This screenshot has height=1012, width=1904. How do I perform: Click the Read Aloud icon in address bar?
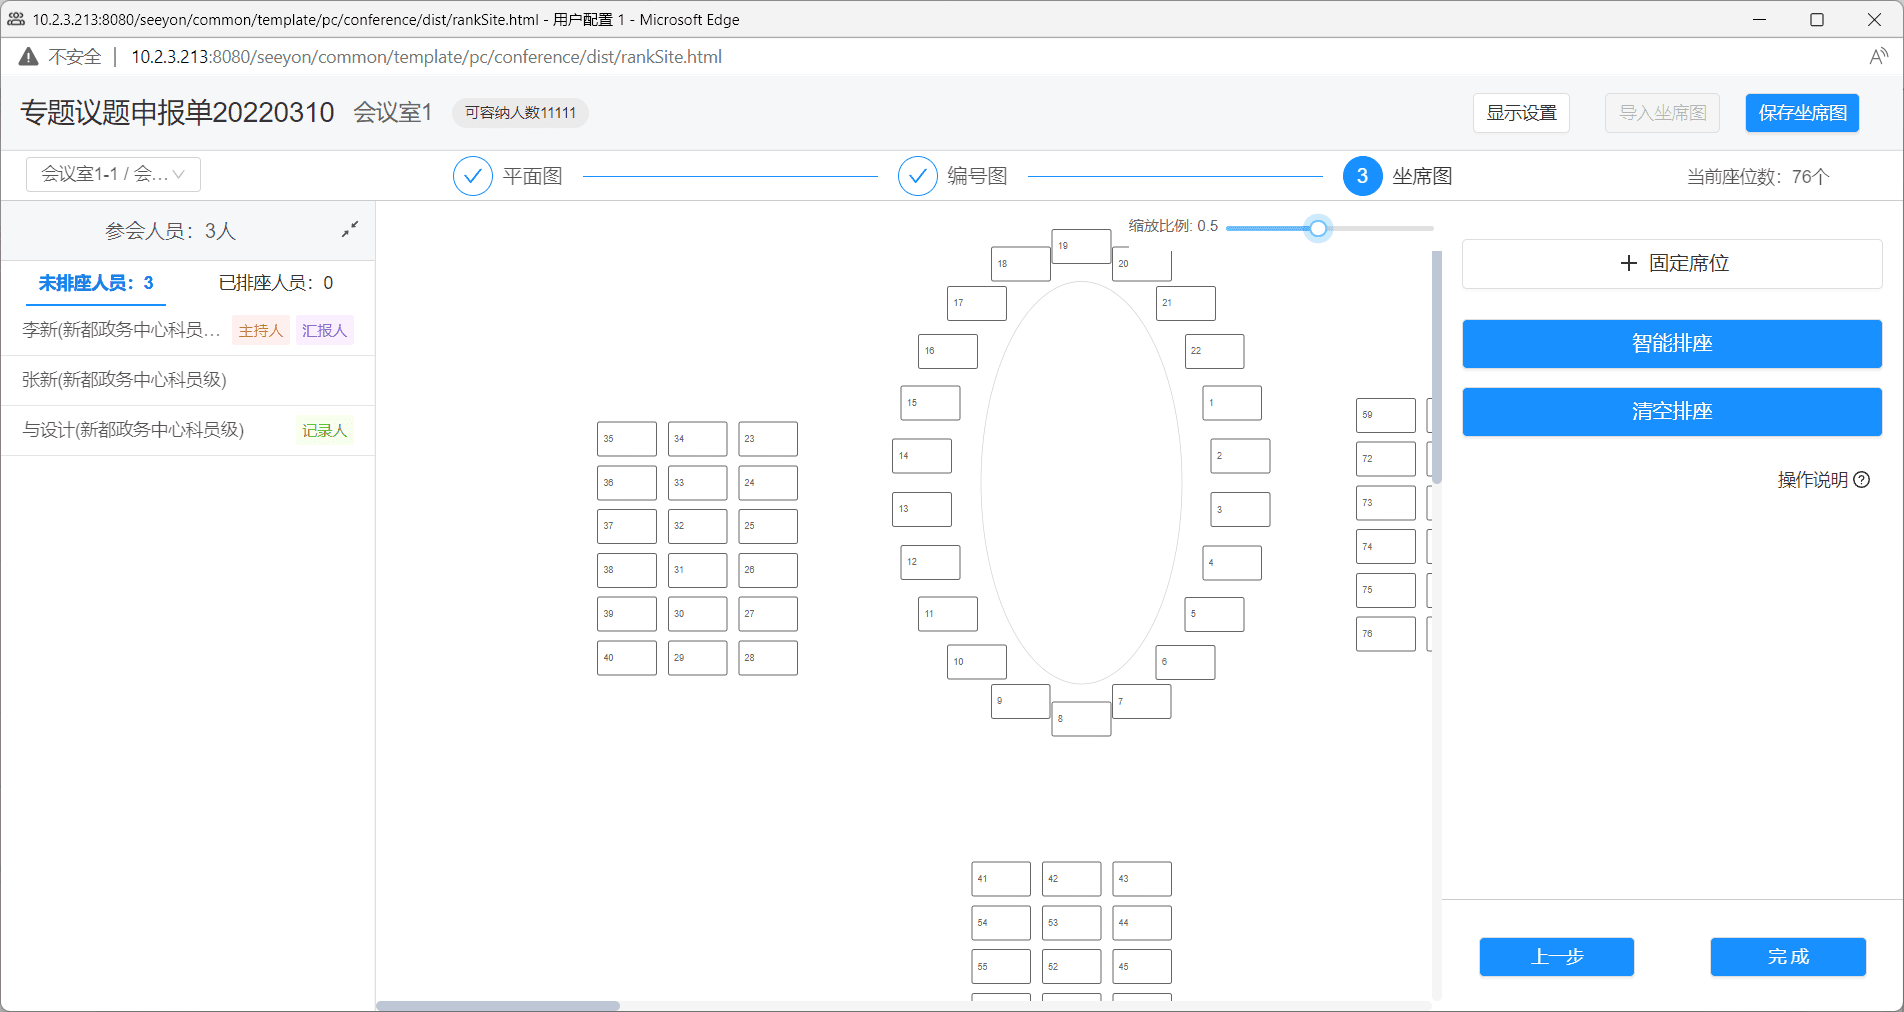coord(1878,57)
